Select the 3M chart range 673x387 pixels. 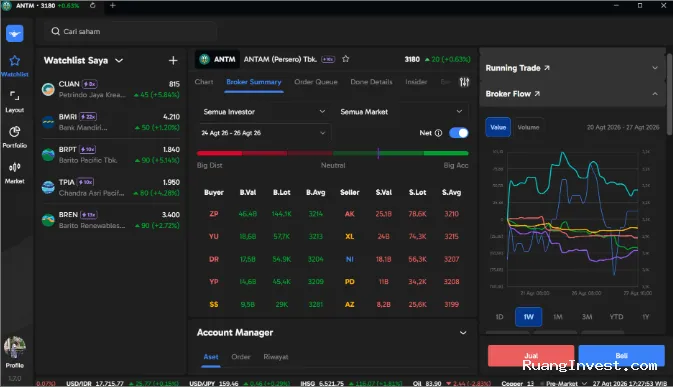coord(587,317)
